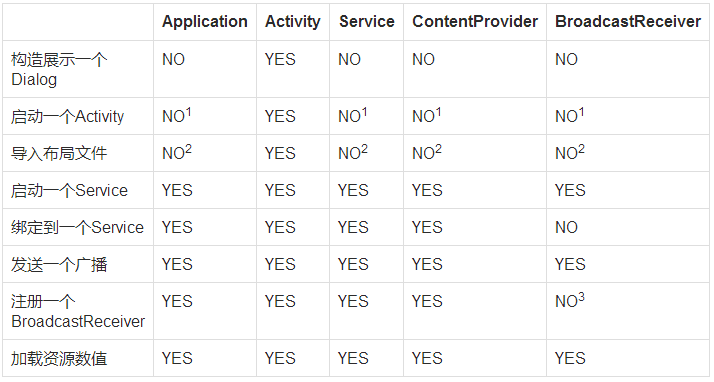Click the Application column header

(x=205, y=21)
